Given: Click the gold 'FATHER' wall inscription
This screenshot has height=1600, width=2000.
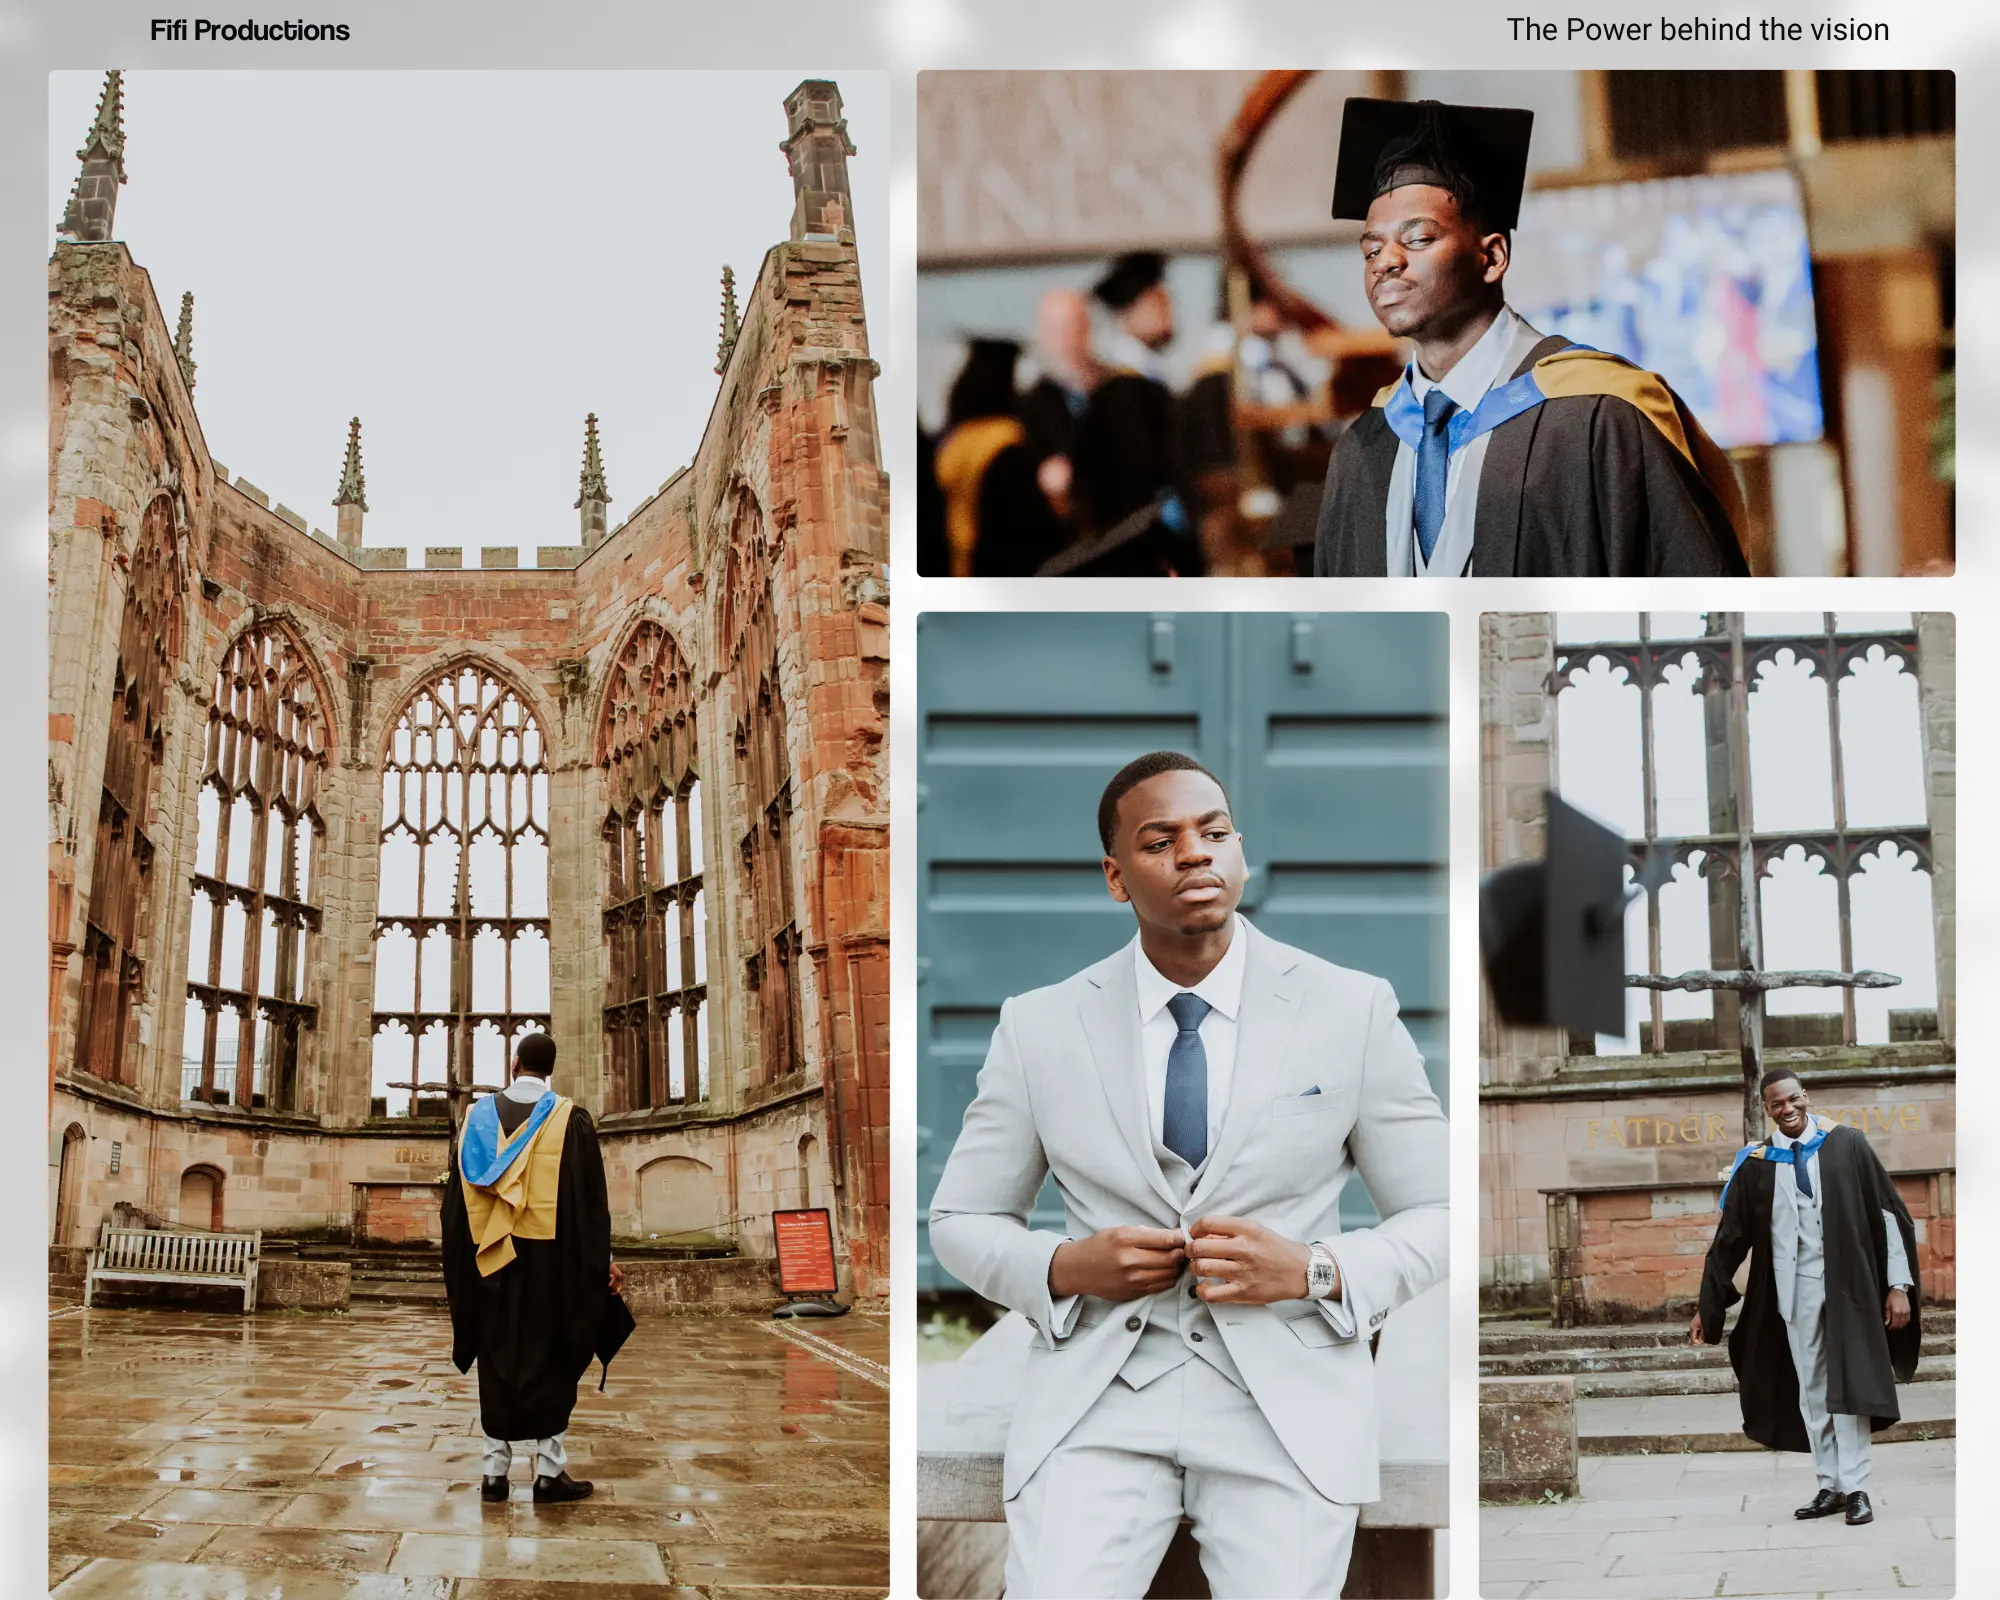Looking at the screenshot, I should click(x=1655, y=1131).
